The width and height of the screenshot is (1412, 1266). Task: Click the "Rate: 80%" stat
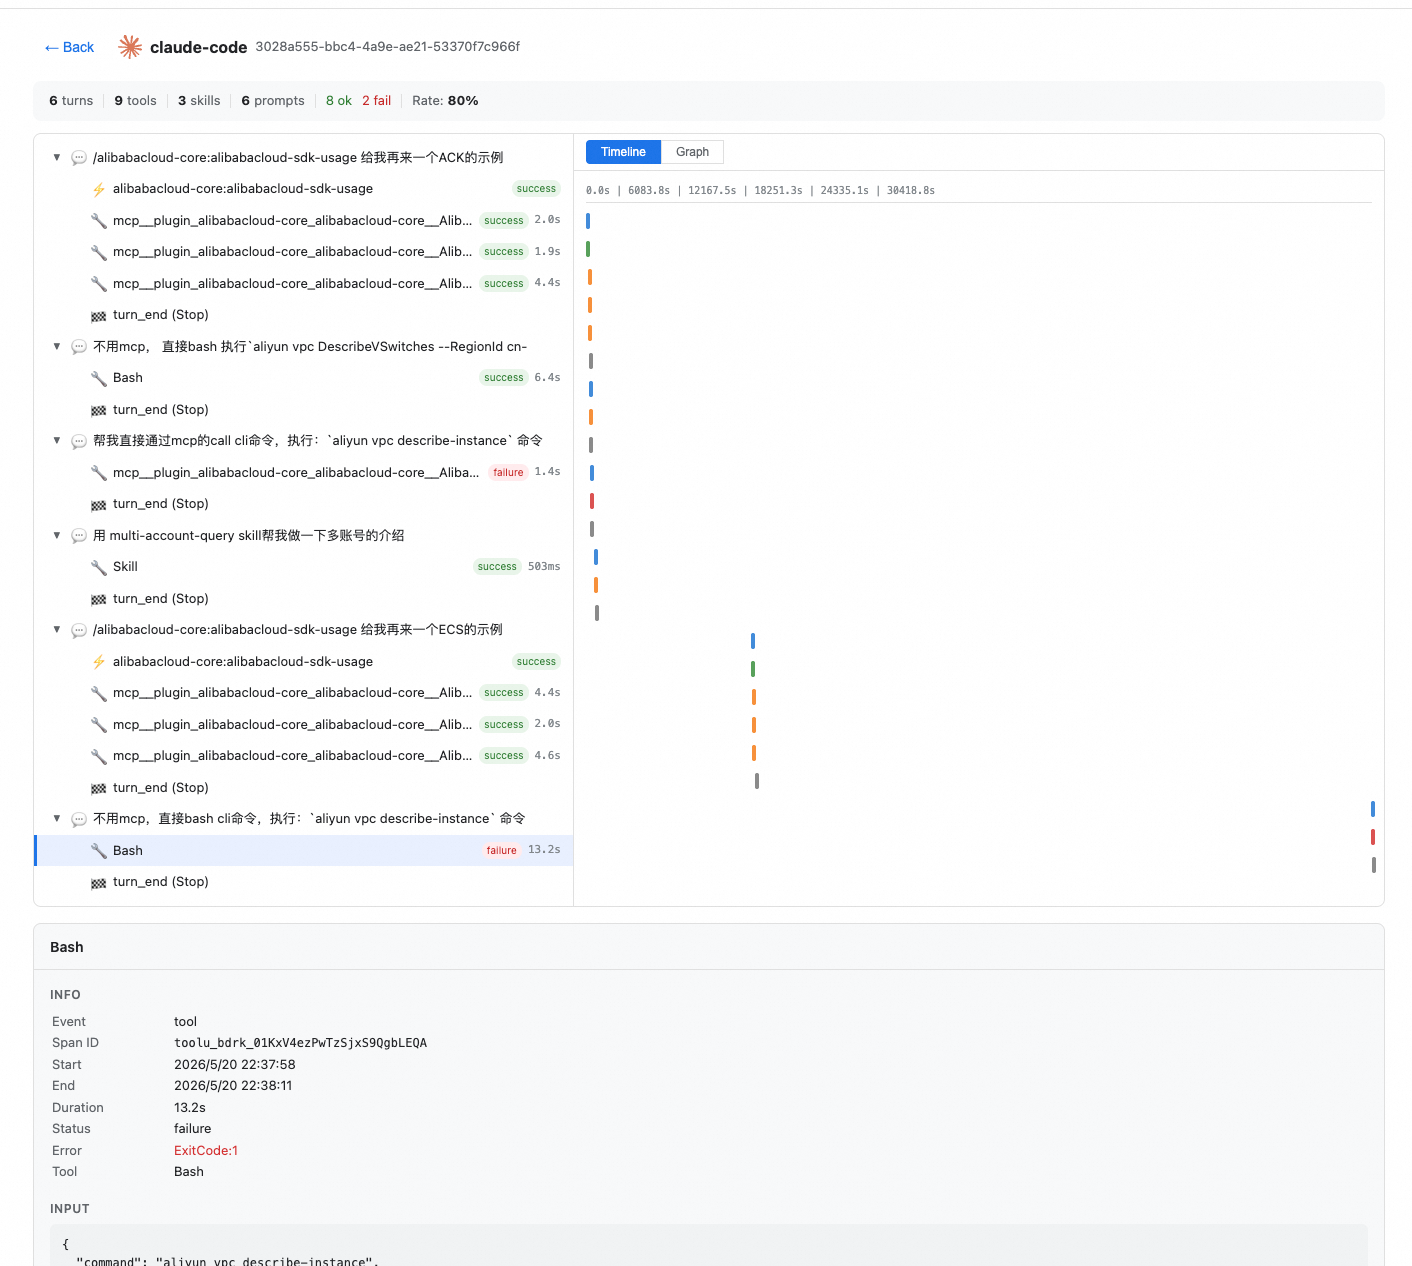pyautogui.click(x=445, y=101)
